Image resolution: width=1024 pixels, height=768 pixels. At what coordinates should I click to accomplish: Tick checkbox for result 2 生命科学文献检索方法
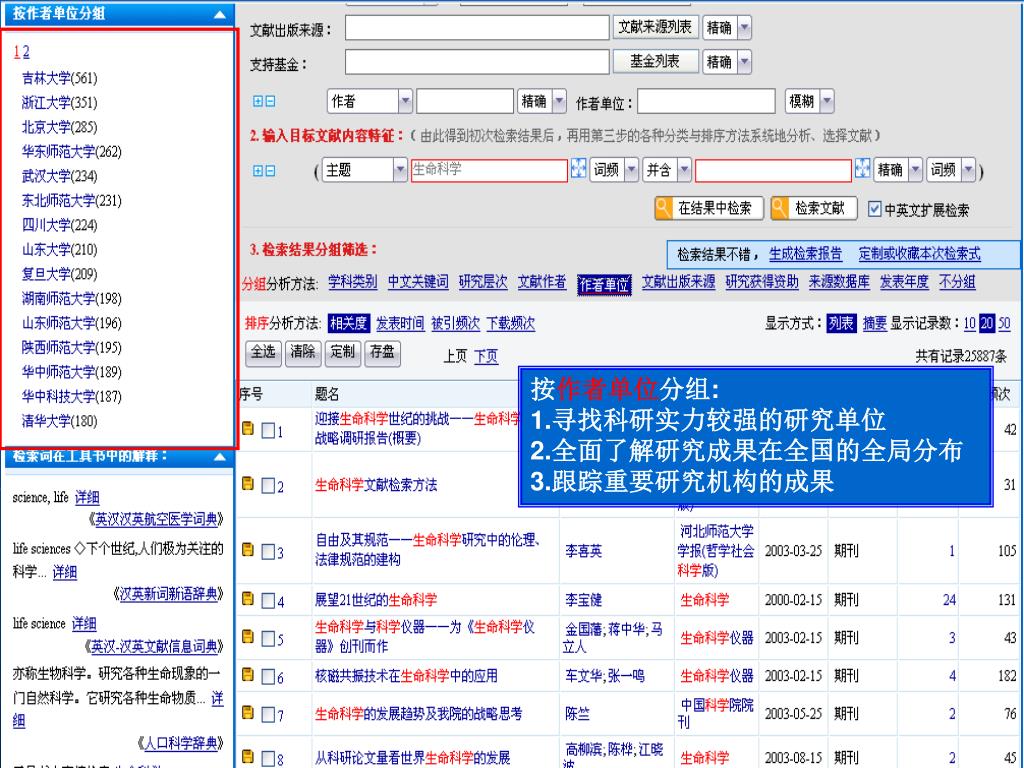coord(268,485)
